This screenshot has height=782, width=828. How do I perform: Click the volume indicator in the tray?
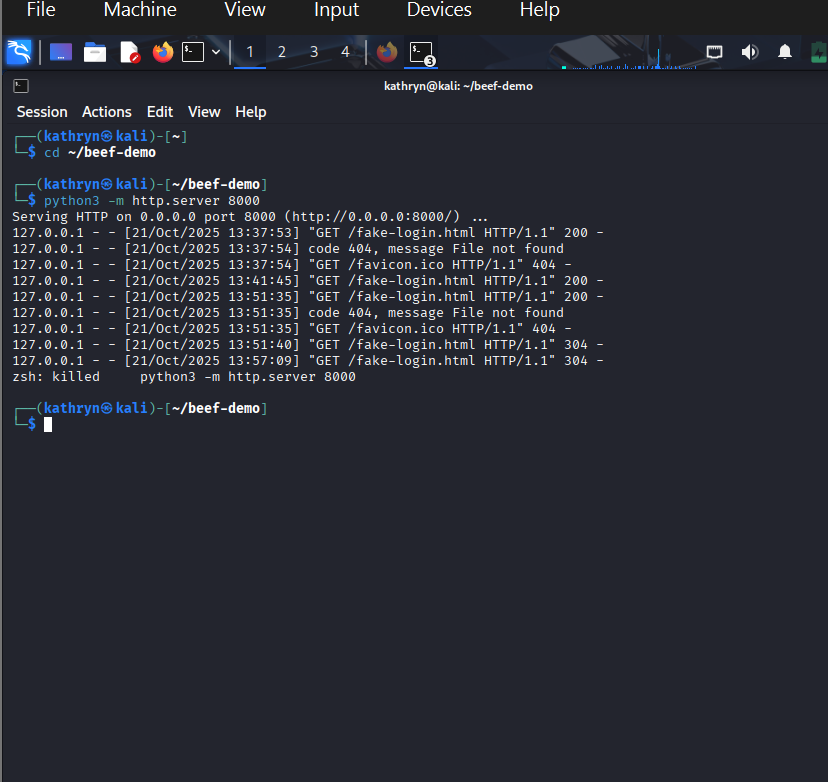pos(750,51)
